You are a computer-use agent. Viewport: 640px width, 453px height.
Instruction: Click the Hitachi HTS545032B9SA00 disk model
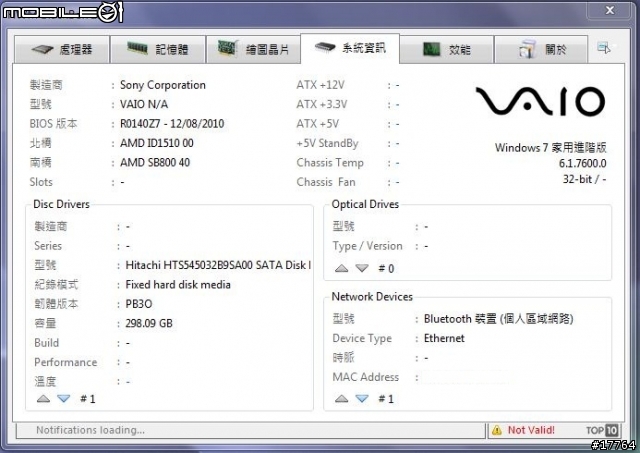(218, 265)
